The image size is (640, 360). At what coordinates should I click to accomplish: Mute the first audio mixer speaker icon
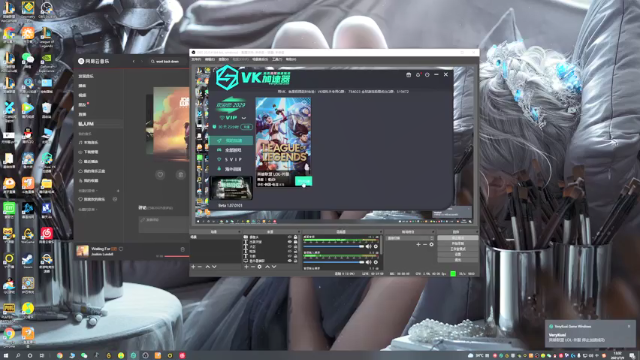coord(369,247)
